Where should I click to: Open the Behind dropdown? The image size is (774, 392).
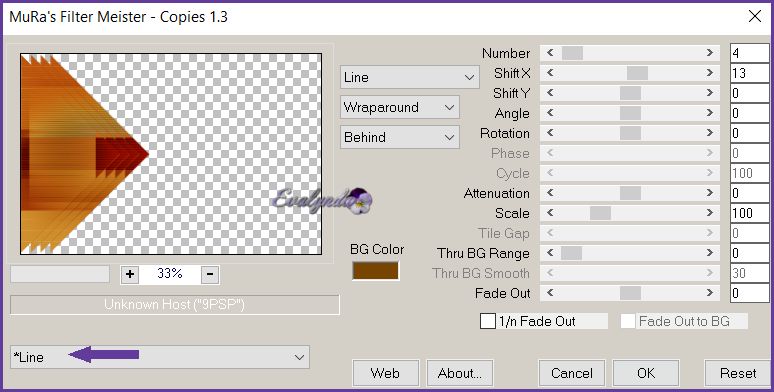[x=399, y=137]
